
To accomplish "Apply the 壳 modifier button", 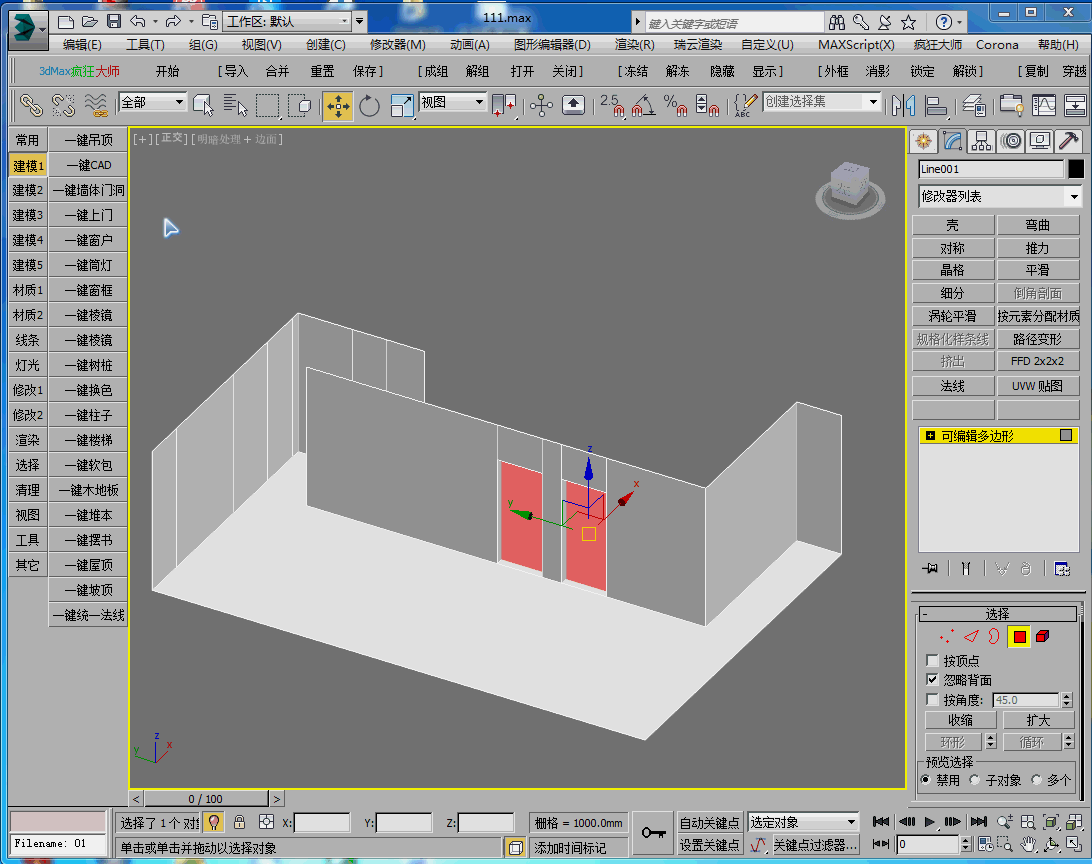I will [x=953, y=225].
